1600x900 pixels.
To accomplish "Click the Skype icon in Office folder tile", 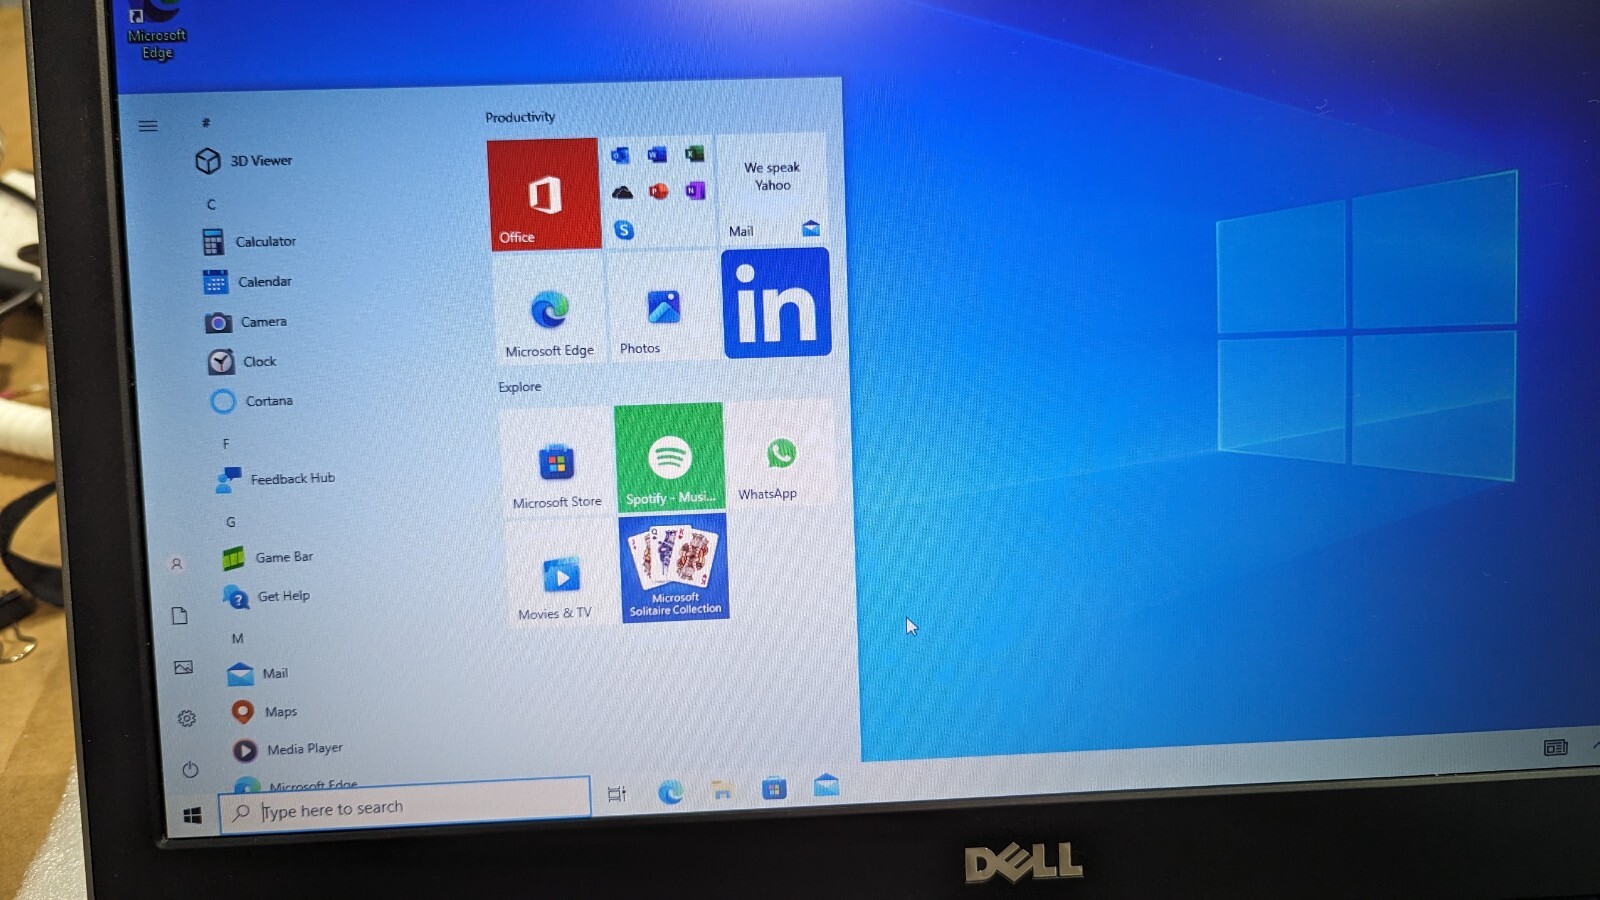I will point(624,230).
